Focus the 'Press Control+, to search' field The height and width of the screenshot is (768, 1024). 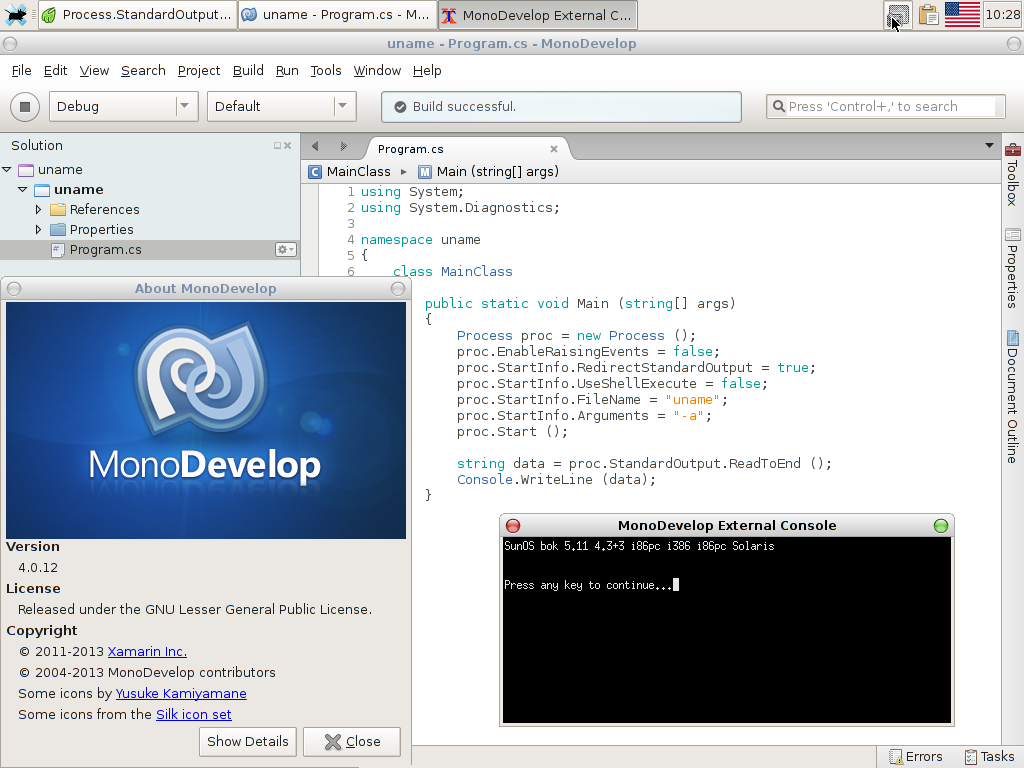pos(886,106)
